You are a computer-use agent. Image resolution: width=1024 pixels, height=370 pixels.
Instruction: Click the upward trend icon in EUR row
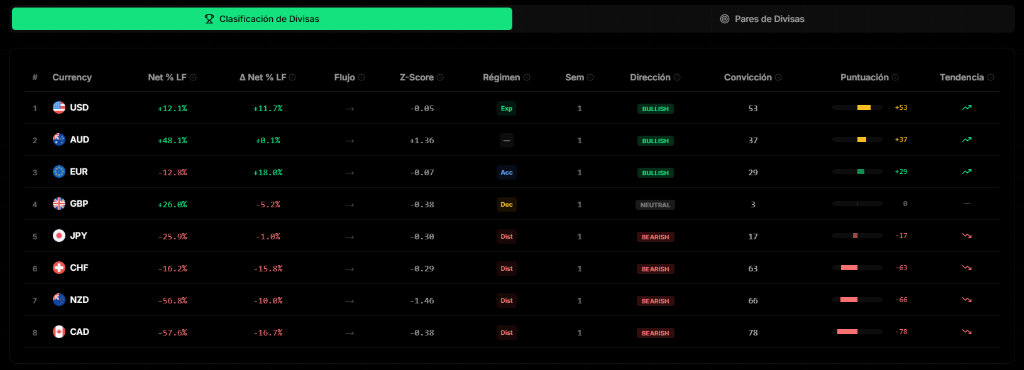point(967,172)
